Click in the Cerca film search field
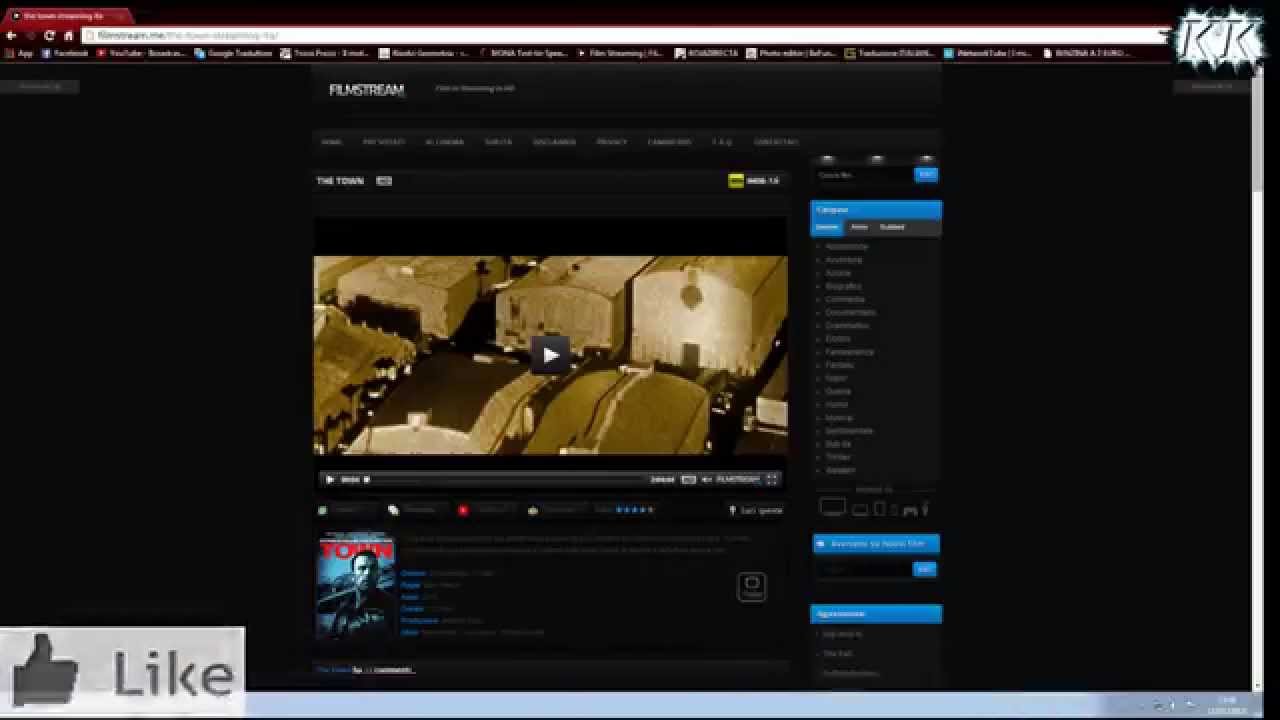 [862, 175]
